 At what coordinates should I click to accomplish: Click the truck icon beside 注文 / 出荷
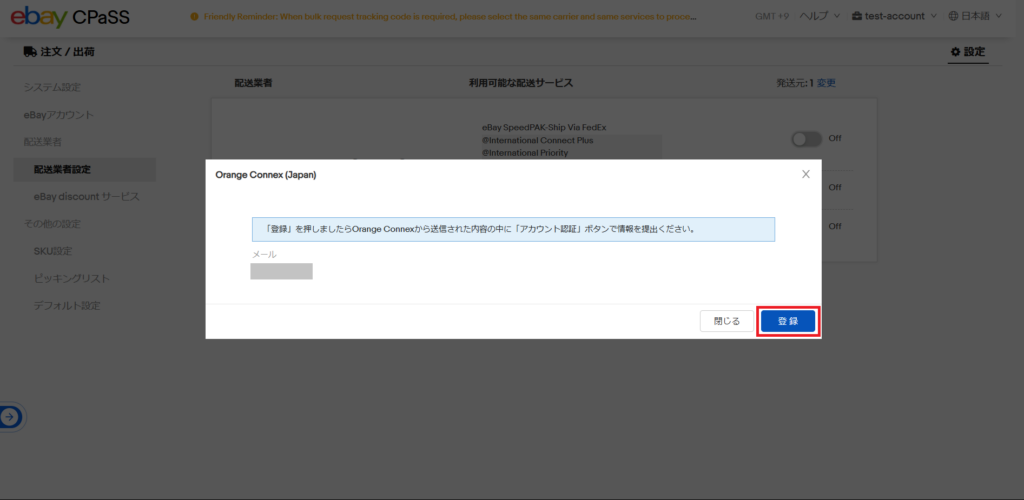click(30, 52)
